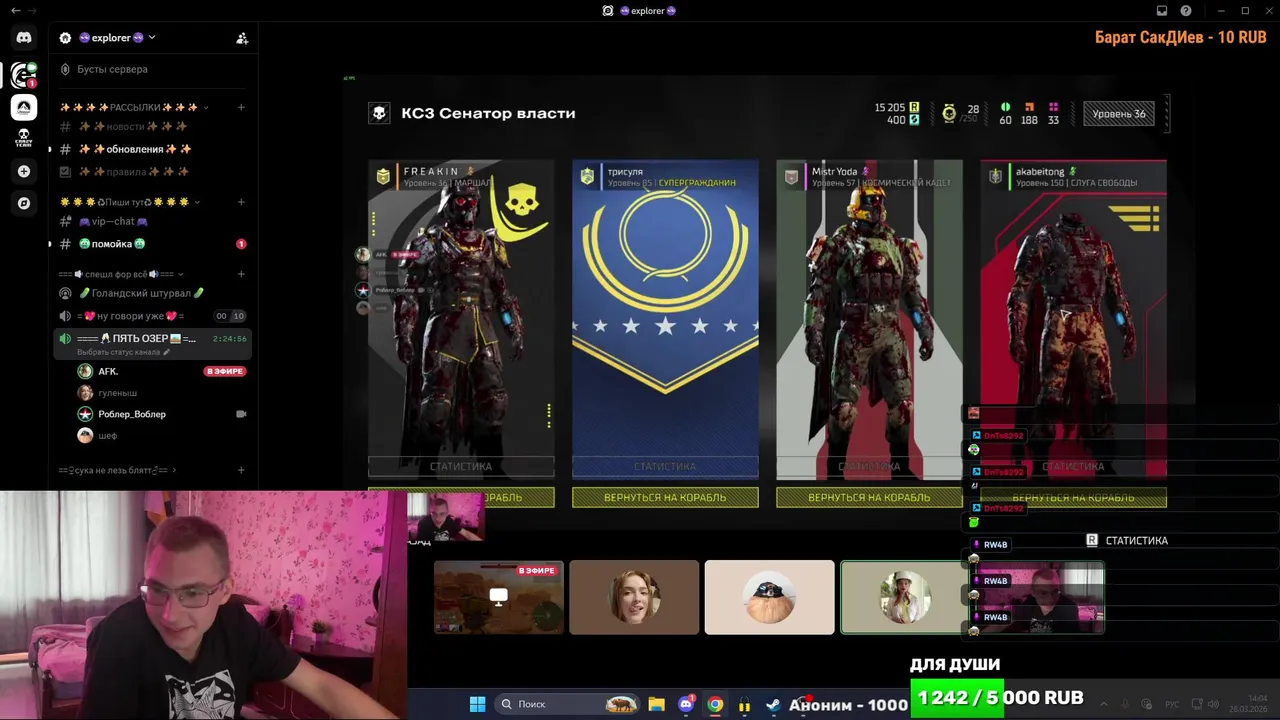The height and width of the screenshot is (720, 1280).
Task: Click ВЕРНУТЬСЯ НА КОРАБЛЬ under Mistr Yoda card
Action: pyautogui.click(x=869, y=497)
